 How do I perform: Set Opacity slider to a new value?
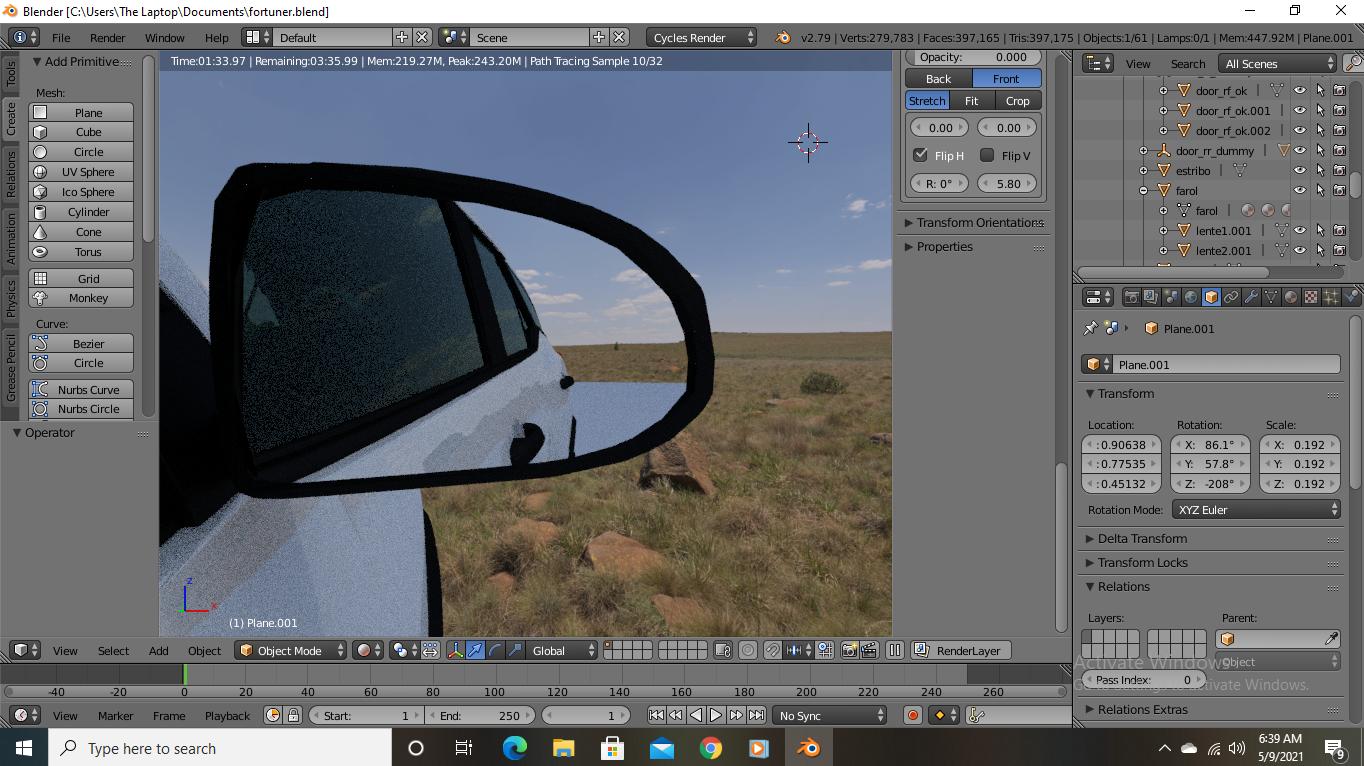[973, 57]
